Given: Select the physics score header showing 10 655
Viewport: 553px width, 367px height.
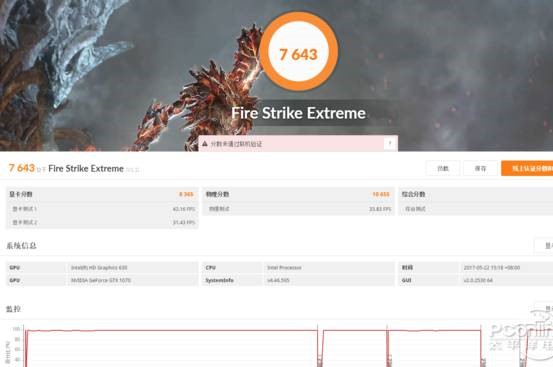Looking at the screenshot, I should [x=298, y=194].
